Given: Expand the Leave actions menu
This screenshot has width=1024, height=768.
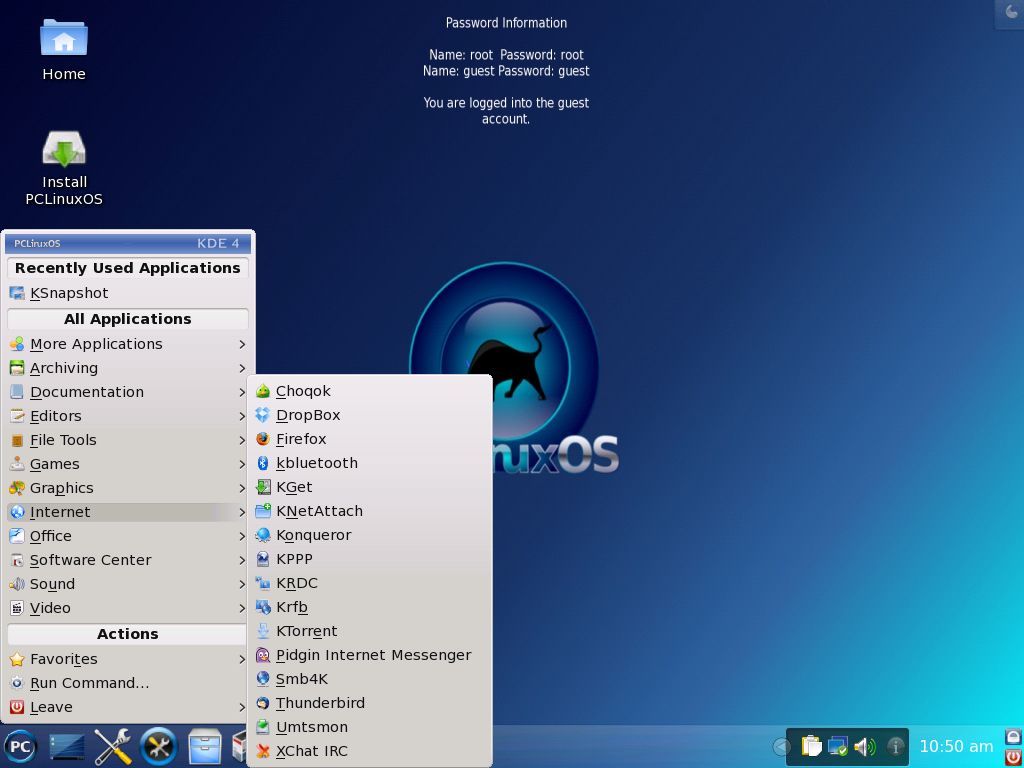Looking at the screenshot, I should (50, 707).
